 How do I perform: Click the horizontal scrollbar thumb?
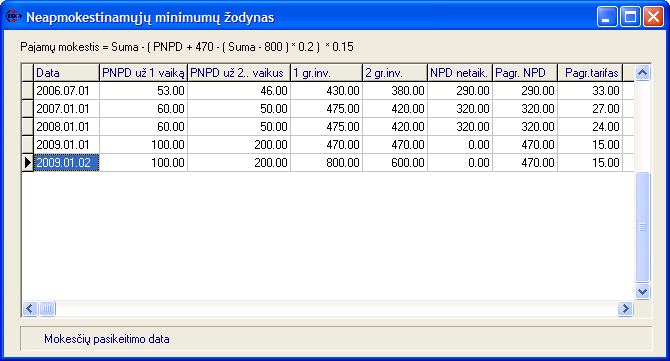click(x=47, y=308)
